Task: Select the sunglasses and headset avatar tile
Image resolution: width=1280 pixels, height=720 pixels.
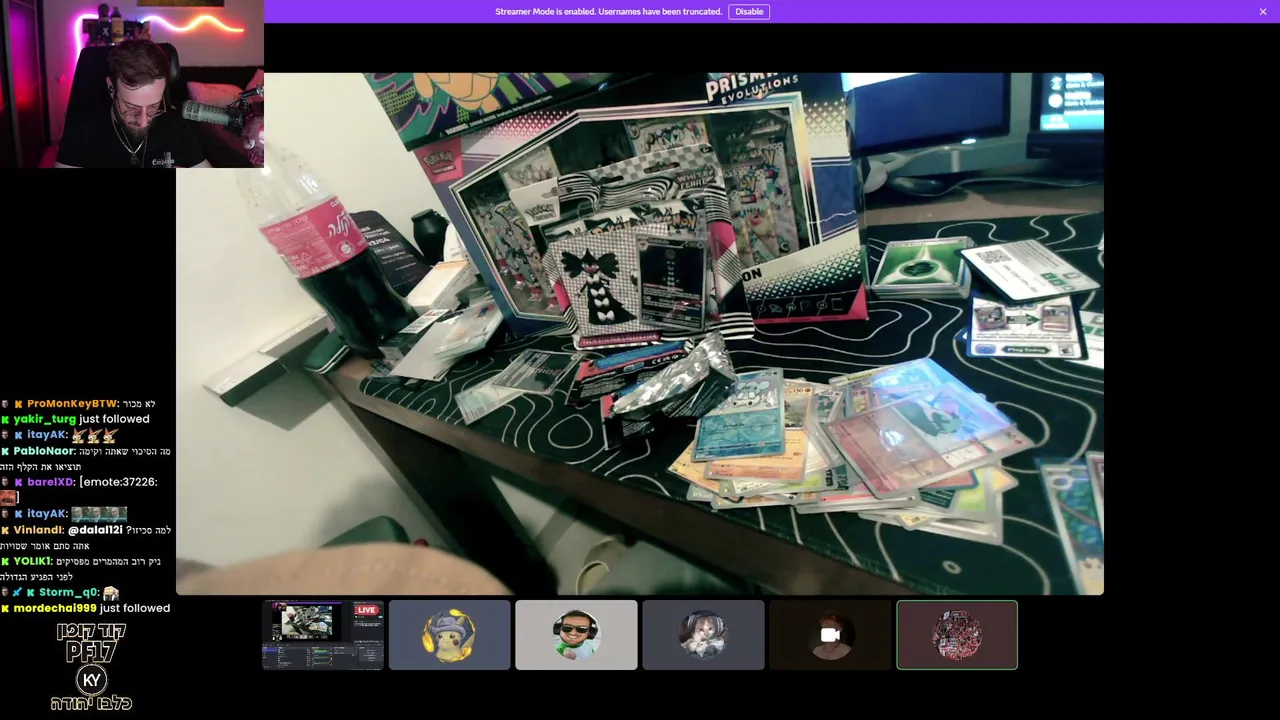Action: pyautogui.click(x=576, y=635)
